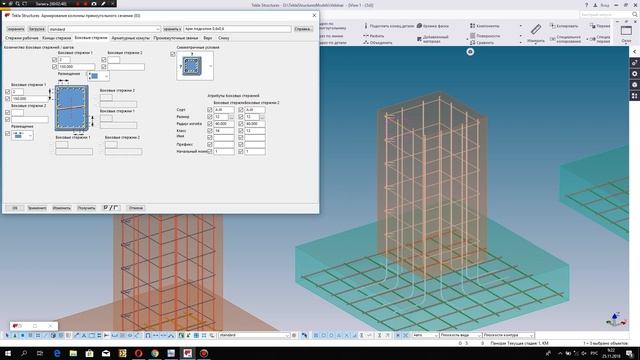640x360 pixels.
Task: Toggle Сорт checkbox for first side bars column
Action: (209, 110)
